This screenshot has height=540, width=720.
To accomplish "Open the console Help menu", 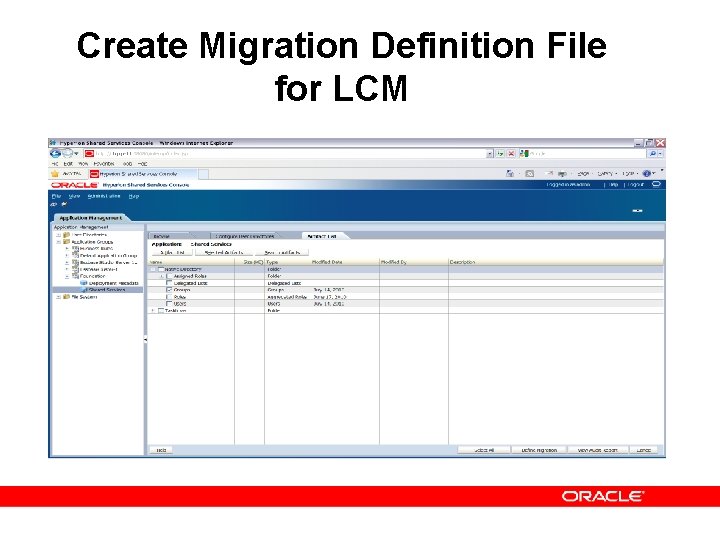I will [x=134, y=196].
